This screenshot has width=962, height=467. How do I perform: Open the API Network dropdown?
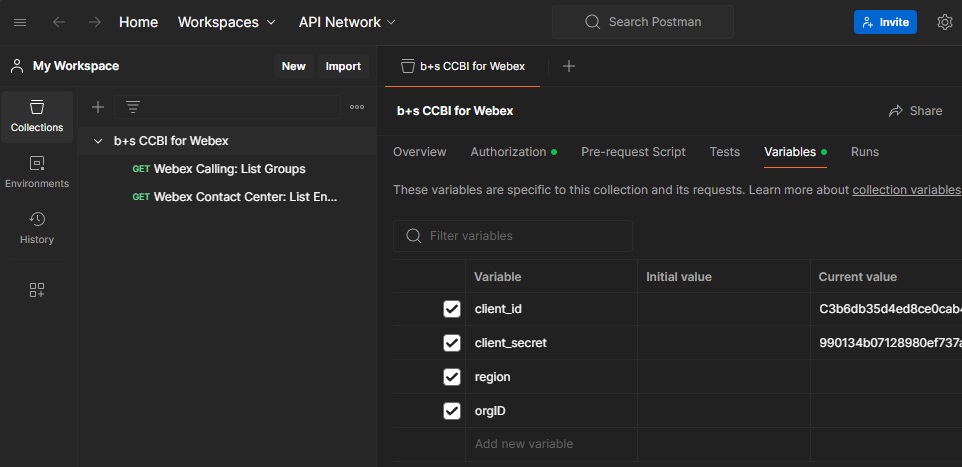347,22
